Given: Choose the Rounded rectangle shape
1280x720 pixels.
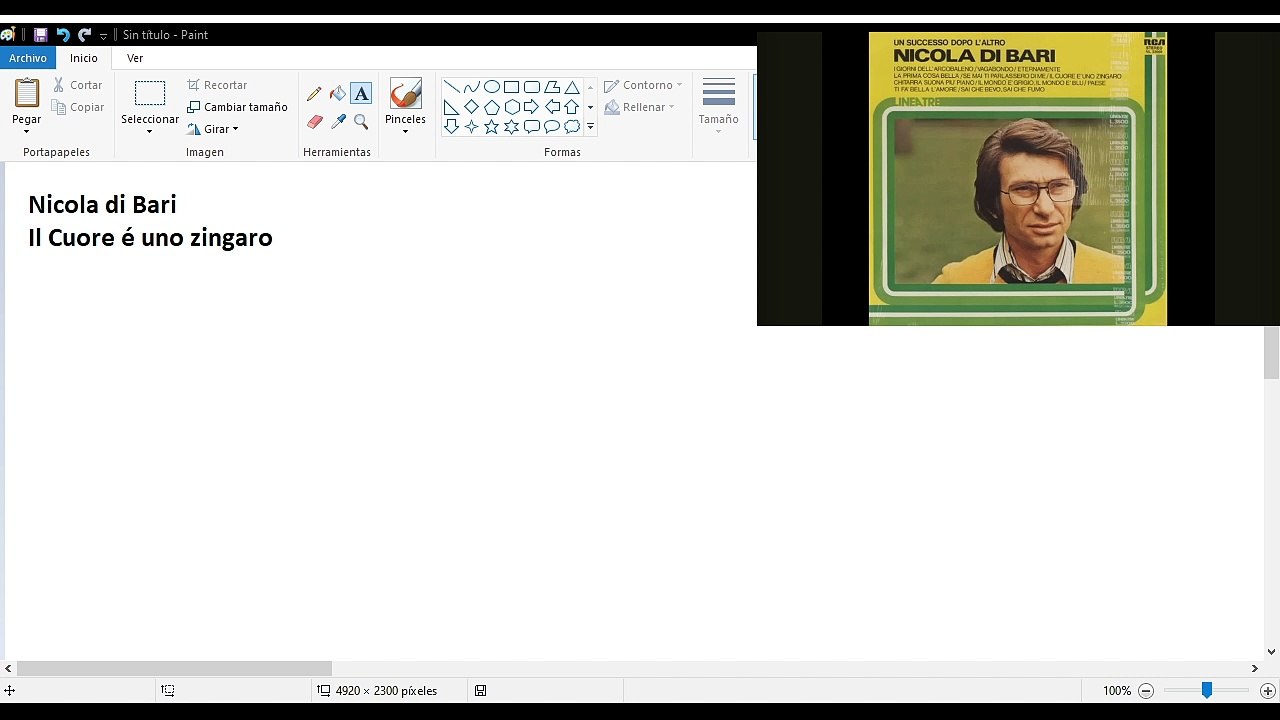Looking at the screenshot, I should click(x=532, y=87).
